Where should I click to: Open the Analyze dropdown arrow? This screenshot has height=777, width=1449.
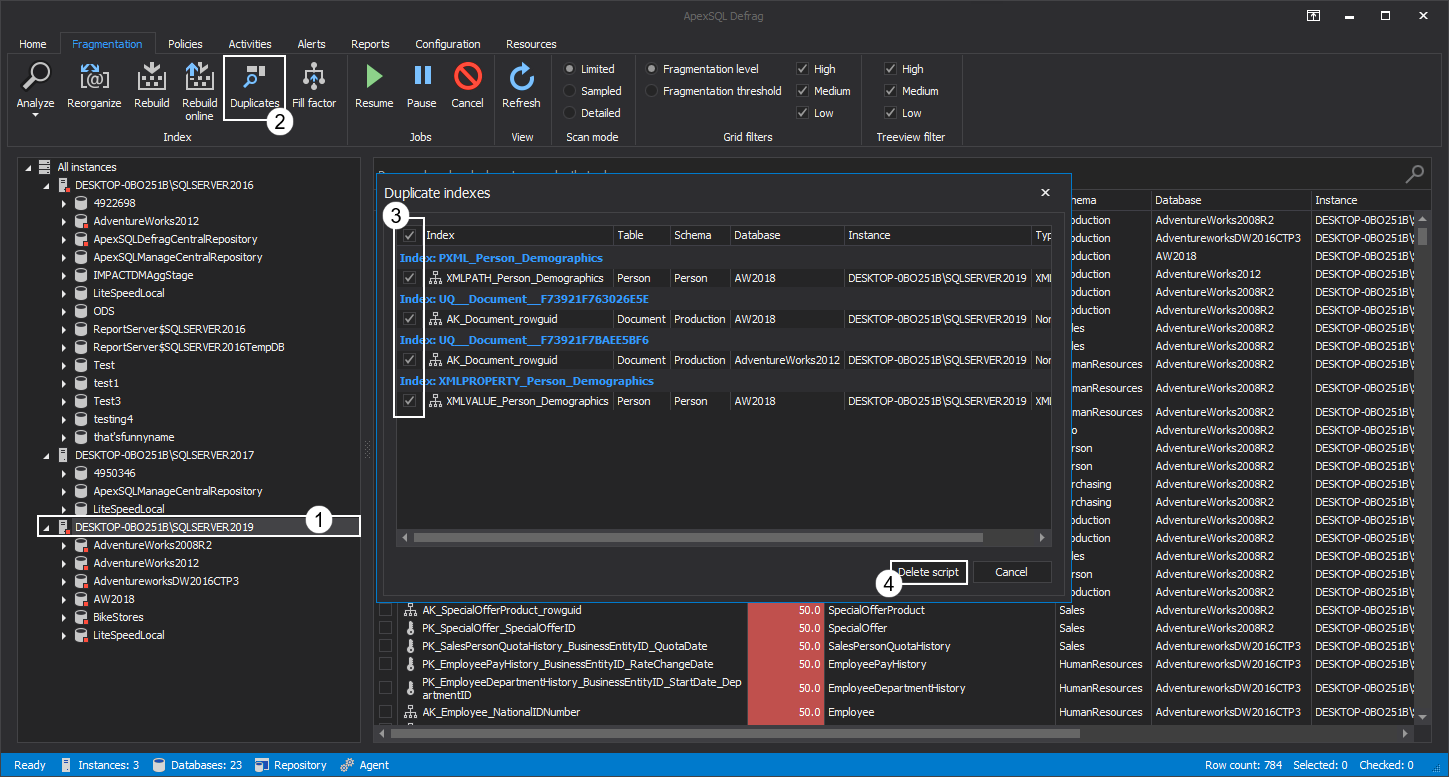click(x=35, y=112)
